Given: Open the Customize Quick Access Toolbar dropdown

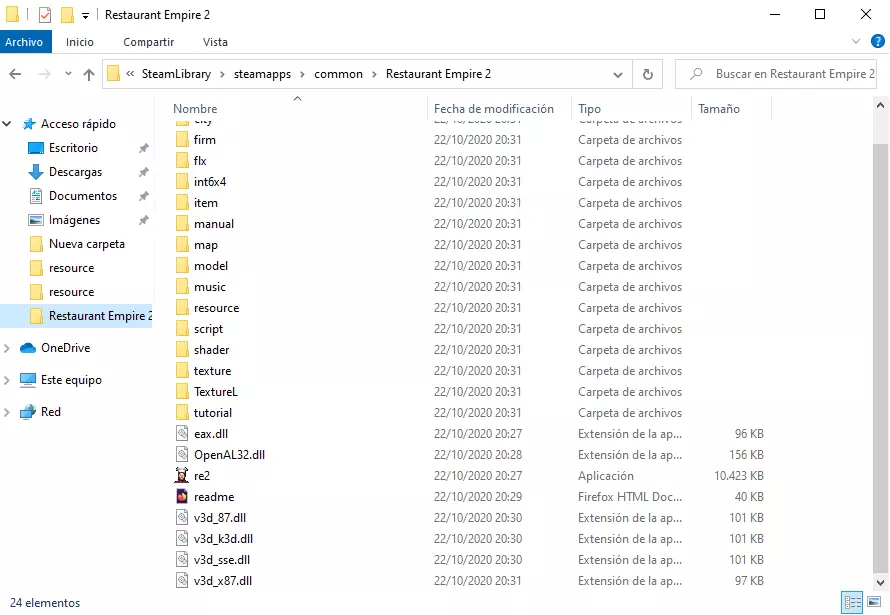Looking at the screenshot, I should (85, 15).
